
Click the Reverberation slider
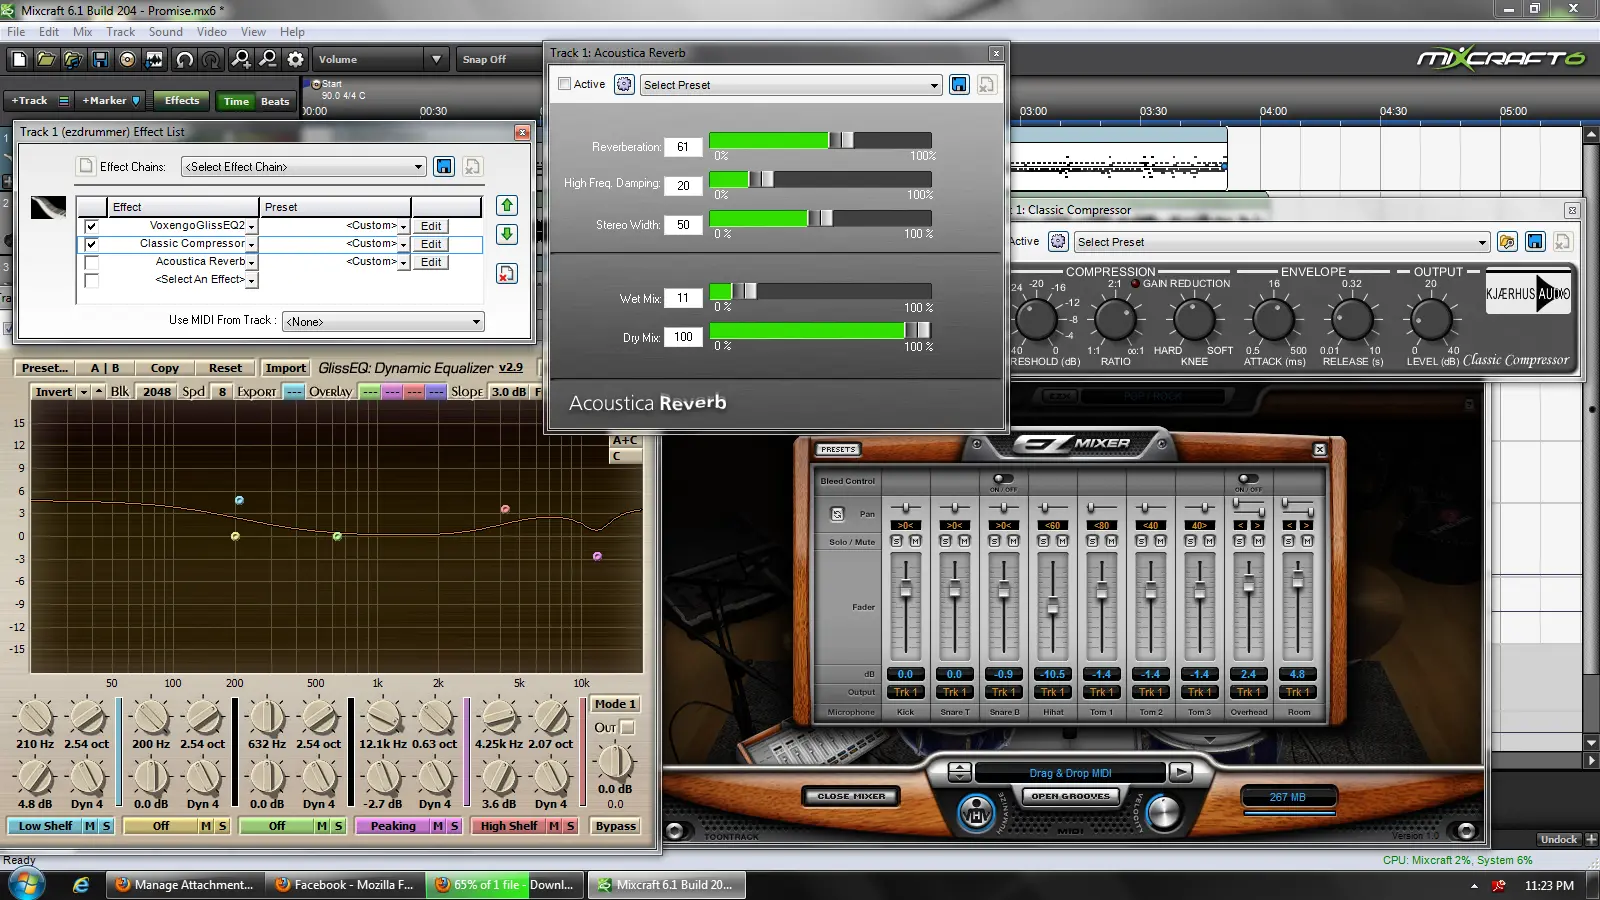coord(821,140)
